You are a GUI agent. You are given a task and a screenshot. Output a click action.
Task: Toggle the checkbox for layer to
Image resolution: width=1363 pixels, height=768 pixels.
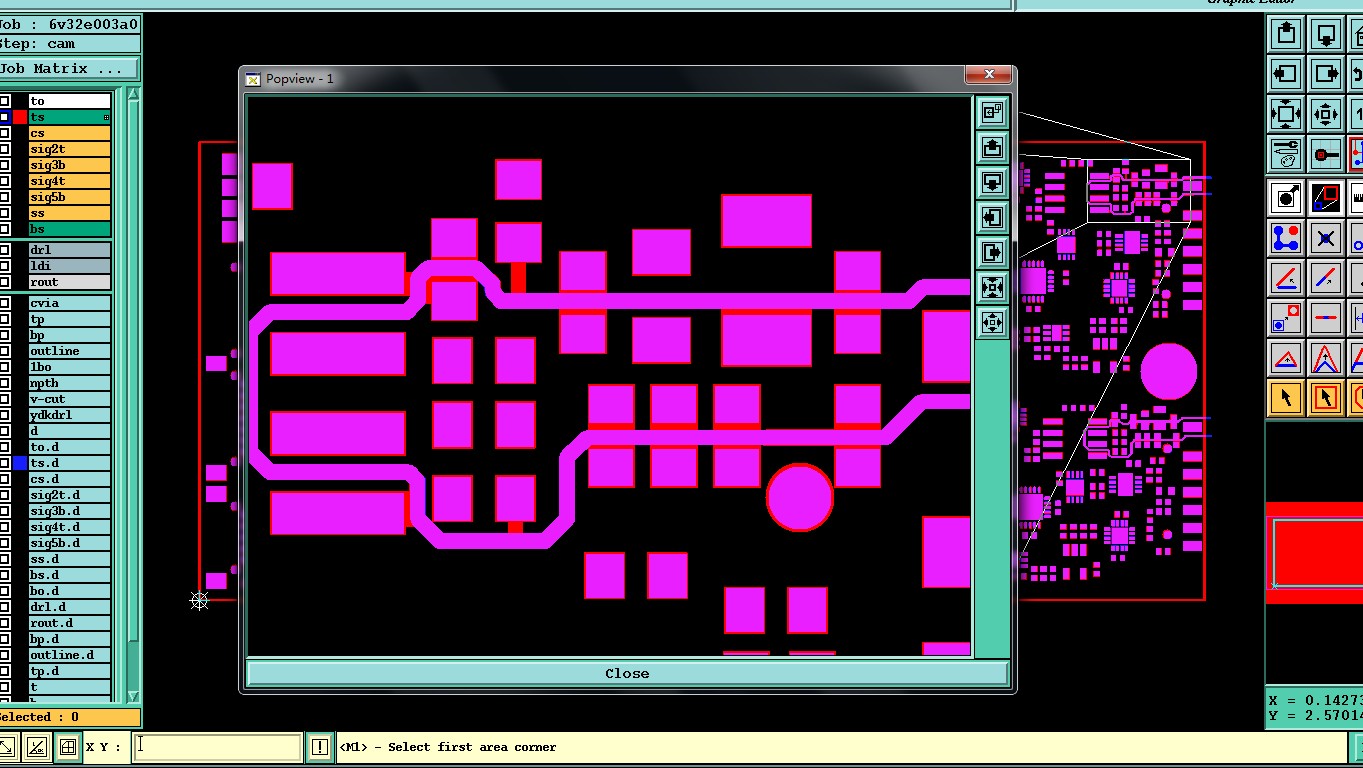(5, 101)
